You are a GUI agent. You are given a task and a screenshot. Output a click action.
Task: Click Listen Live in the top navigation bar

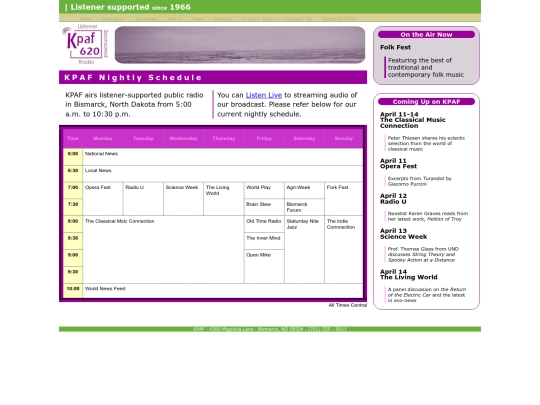(x=258, y=19)
